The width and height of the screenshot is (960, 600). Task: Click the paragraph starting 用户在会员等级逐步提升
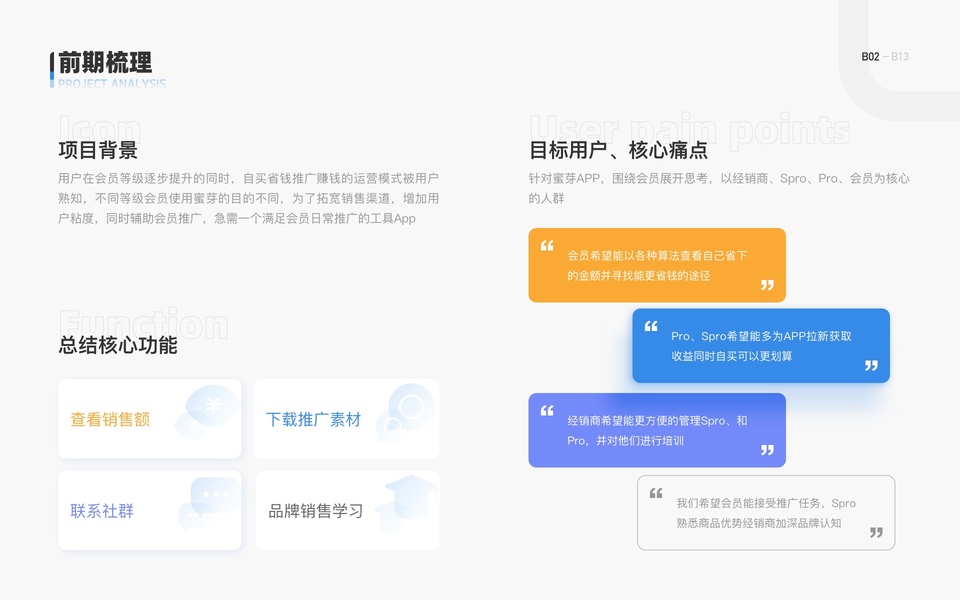249,198
